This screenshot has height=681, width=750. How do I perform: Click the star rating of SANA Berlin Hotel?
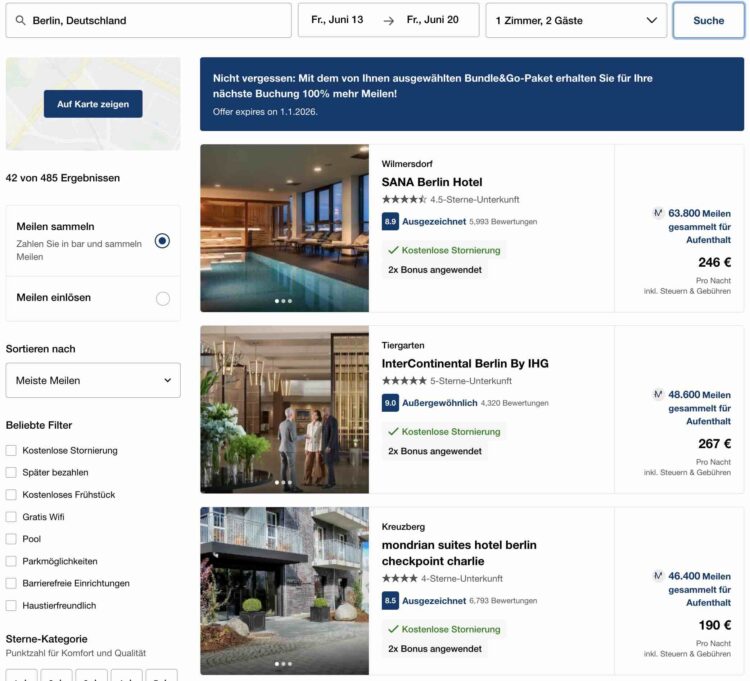(404, 199)
